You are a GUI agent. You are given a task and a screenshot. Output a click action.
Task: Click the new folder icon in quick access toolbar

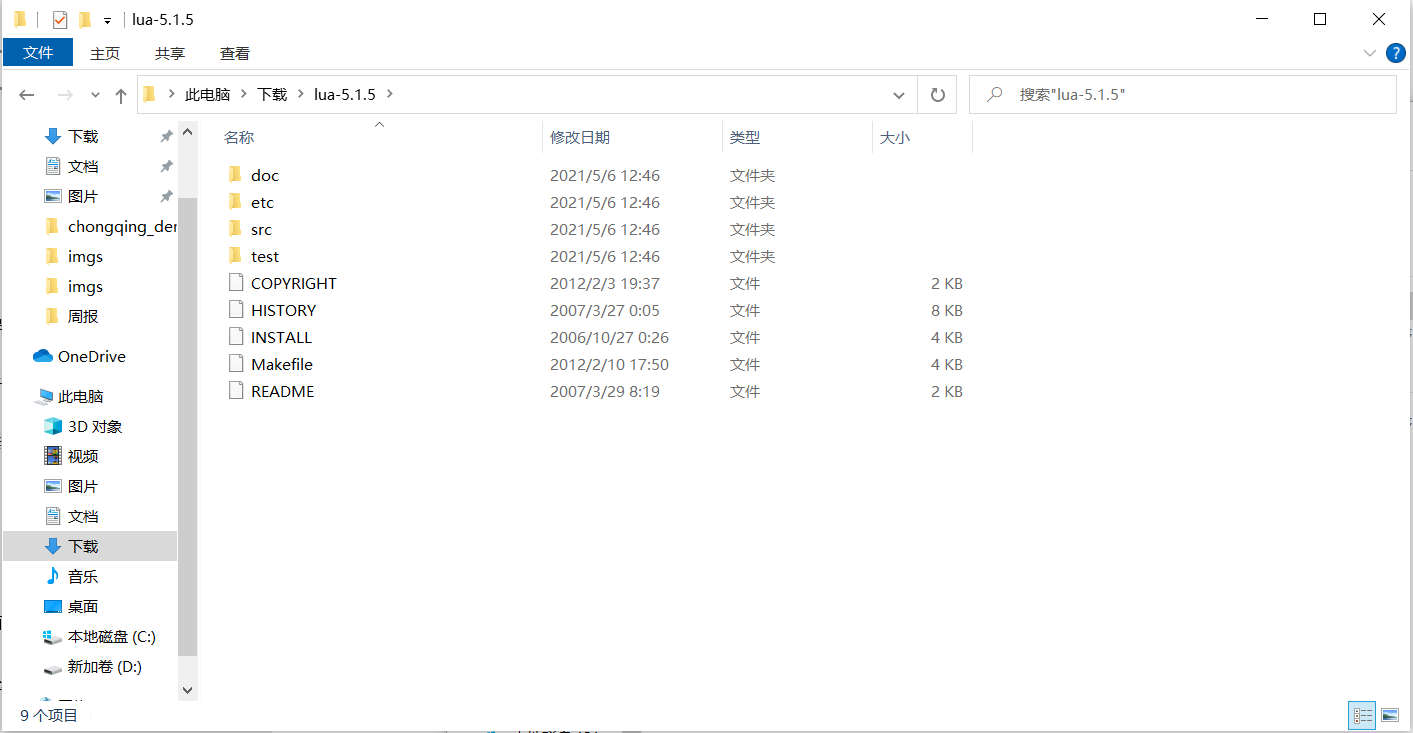coord(84,19)
